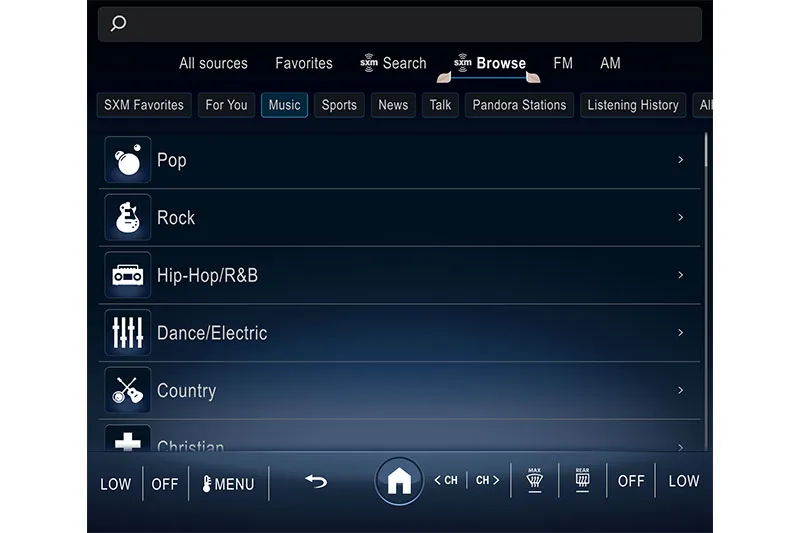Expand the Rock category chevron

pos(681,218)
